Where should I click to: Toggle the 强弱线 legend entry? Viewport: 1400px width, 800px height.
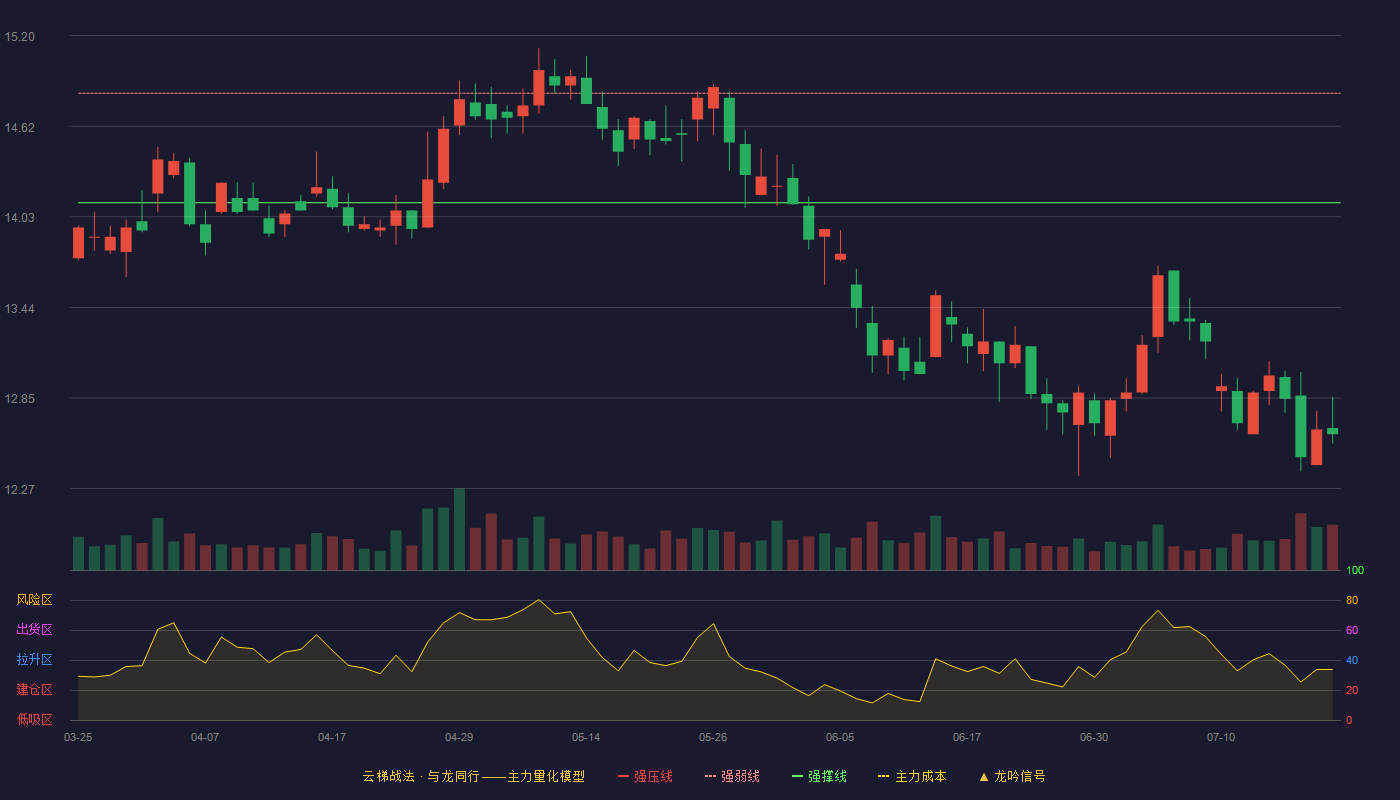732,776
